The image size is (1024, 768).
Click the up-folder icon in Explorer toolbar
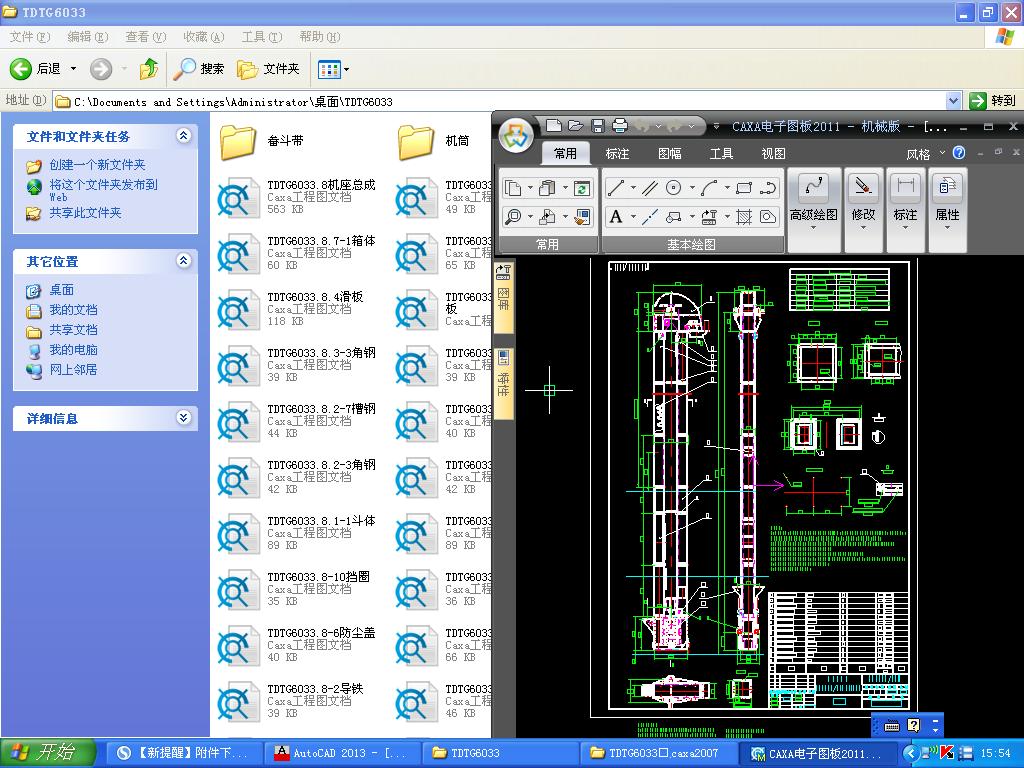click(149, 69)
